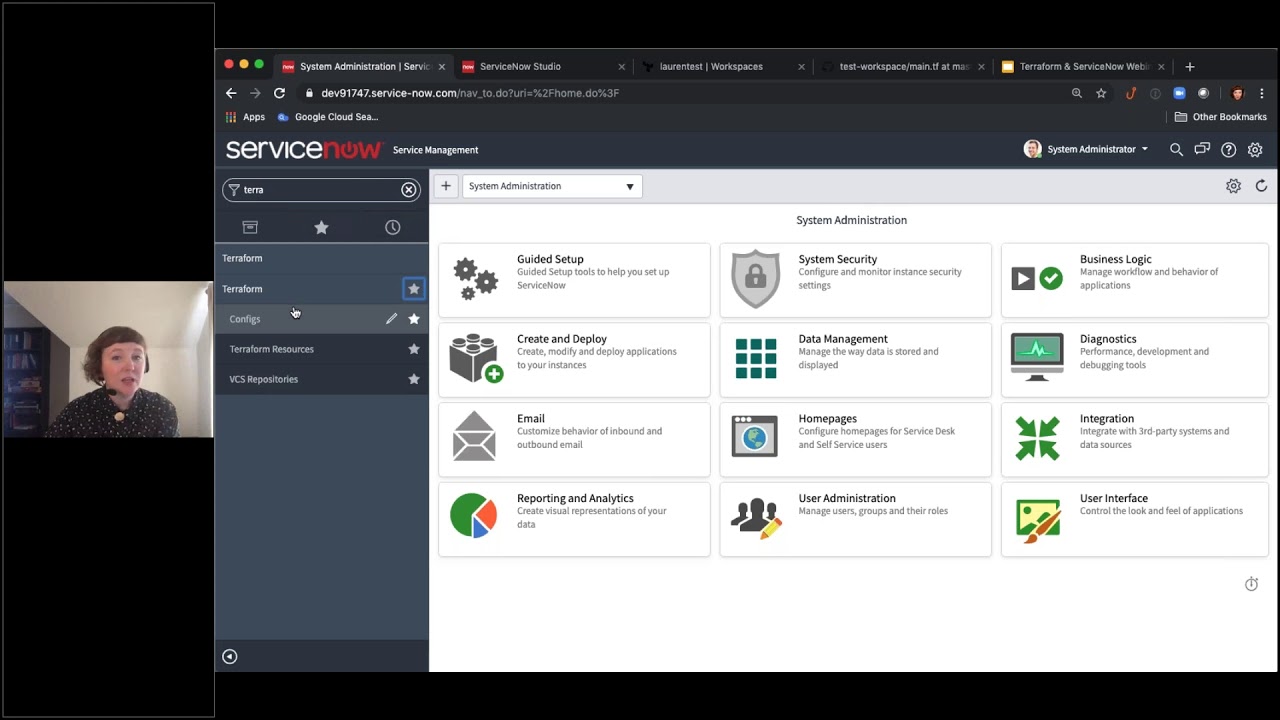Viewport: 1280px width, 720px height.
Task: Click the browser address bar
Action: click(x=680, y=93)
